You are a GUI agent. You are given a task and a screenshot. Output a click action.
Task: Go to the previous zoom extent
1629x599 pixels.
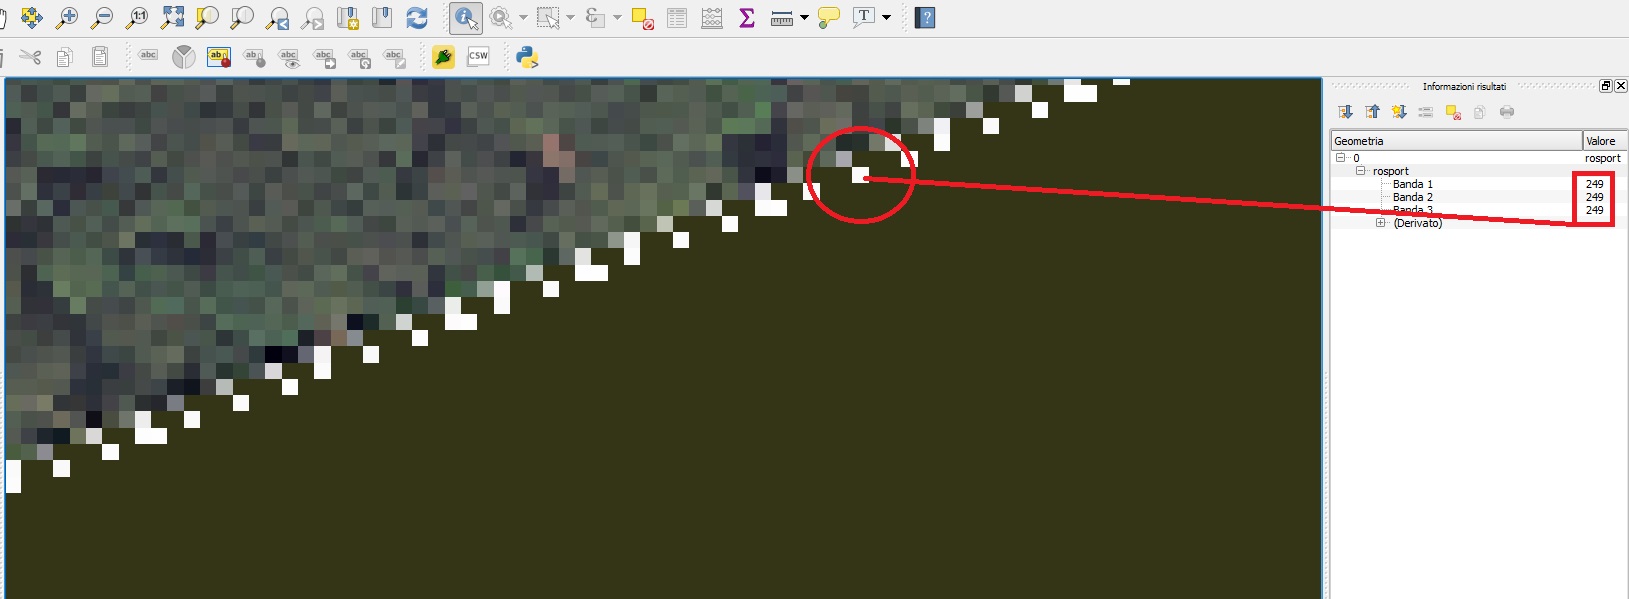tap(277, 17)
